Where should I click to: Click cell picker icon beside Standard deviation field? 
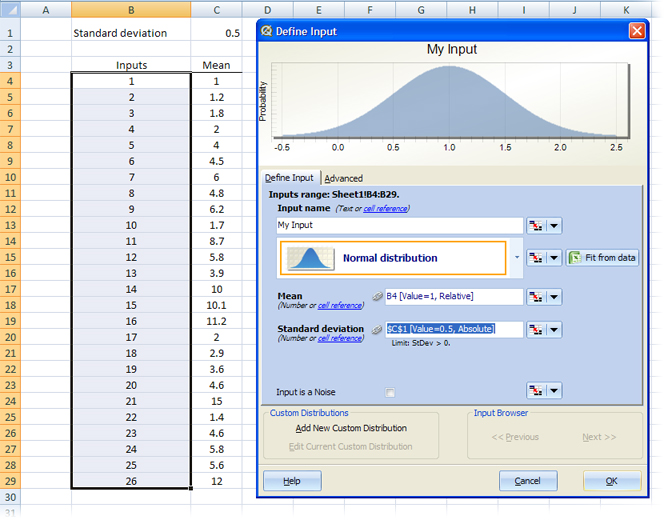536,329
